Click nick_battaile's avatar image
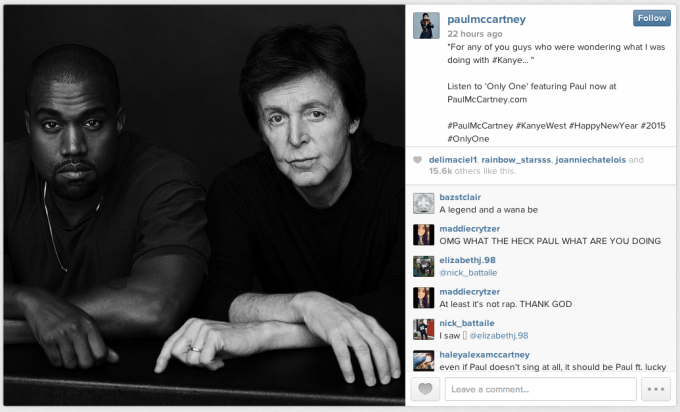 (x=423, y=329)
